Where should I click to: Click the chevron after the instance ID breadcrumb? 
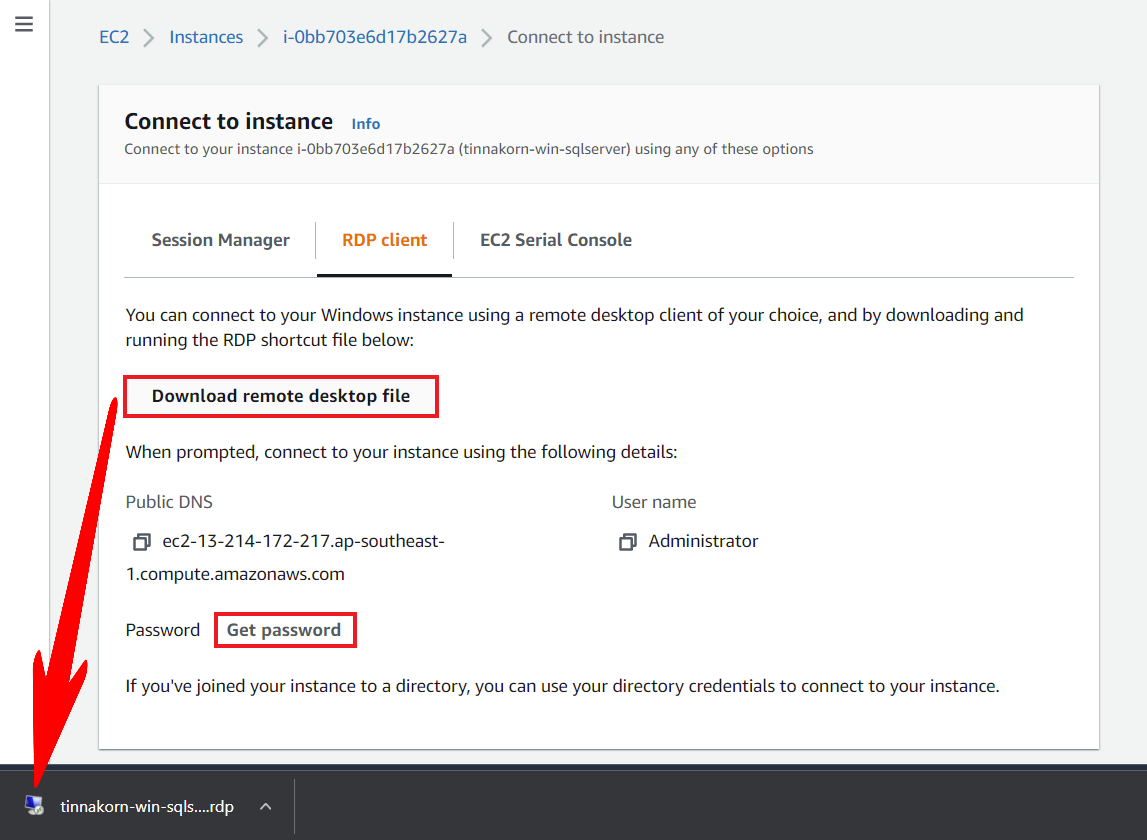486,37
